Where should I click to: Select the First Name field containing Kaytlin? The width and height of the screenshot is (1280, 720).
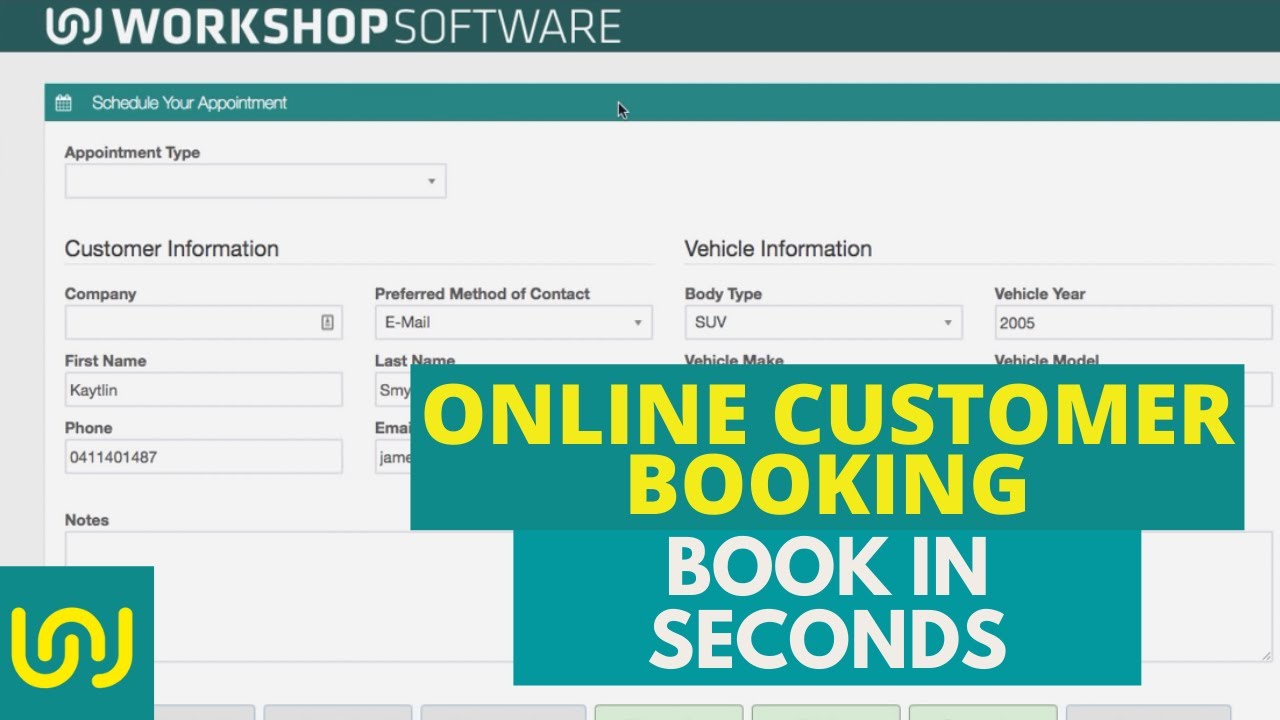pos(203,390)
